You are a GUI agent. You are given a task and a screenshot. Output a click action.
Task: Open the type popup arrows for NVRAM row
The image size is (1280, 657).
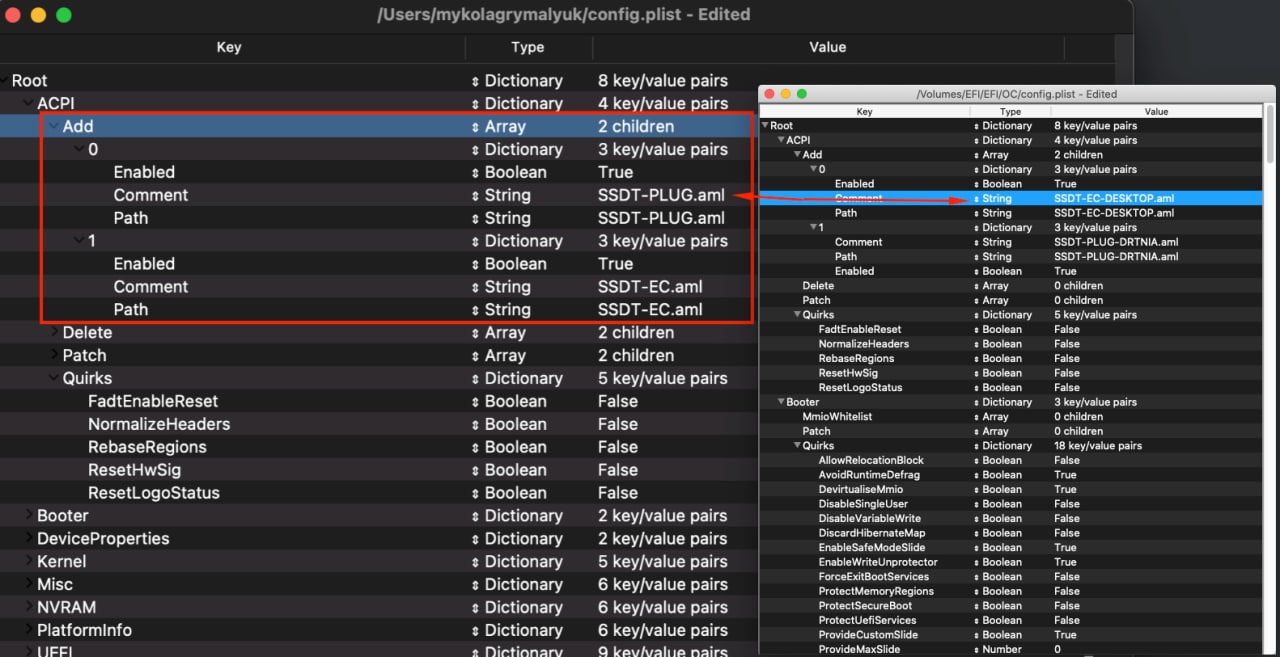pyautogui.click(x=476, y=608)
